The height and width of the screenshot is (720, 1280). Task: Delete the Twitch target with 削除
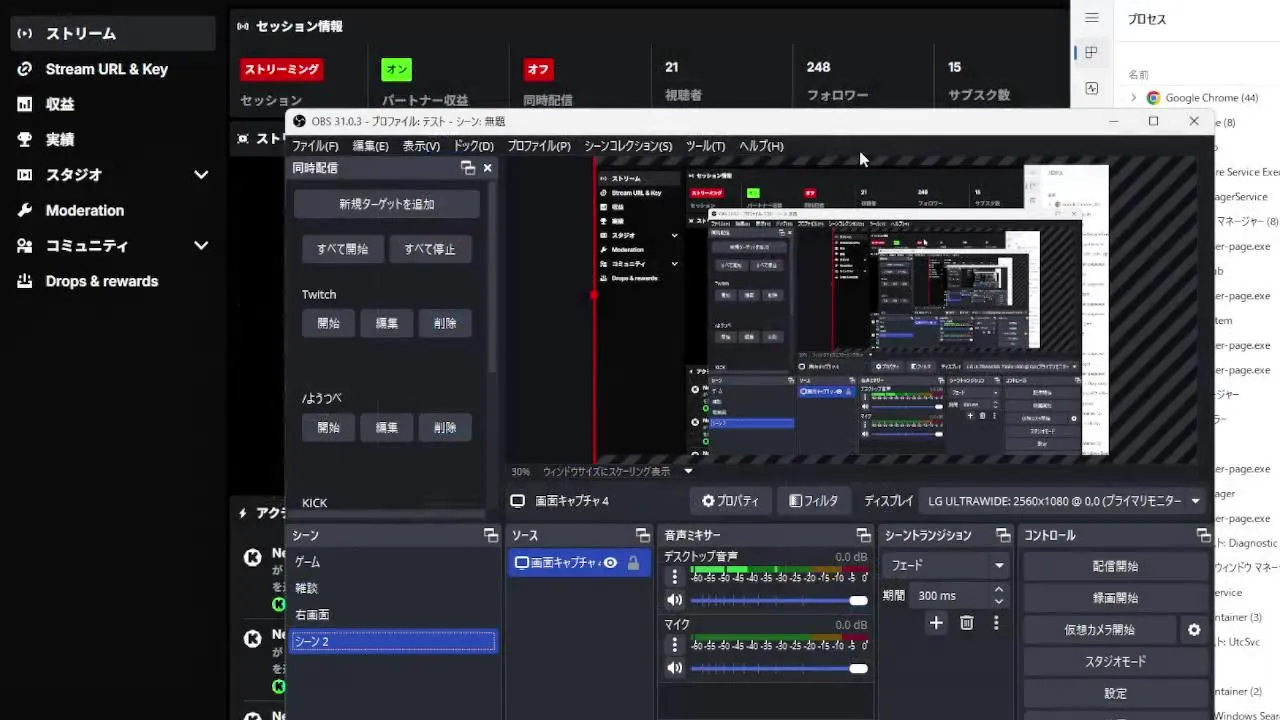445,323
